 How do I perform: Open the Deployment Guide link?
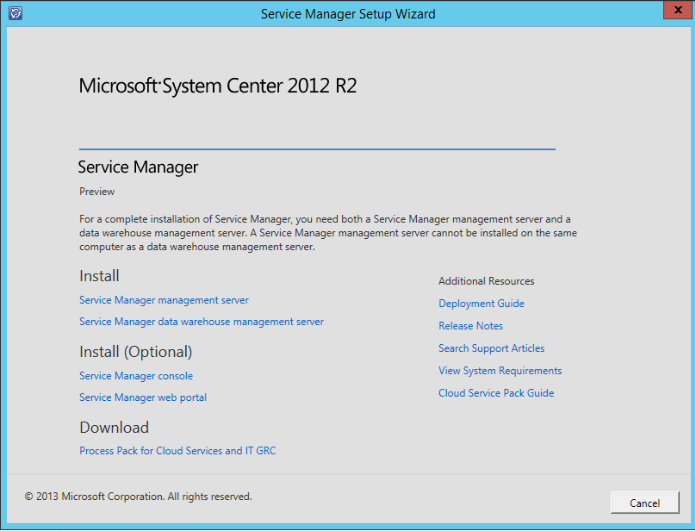481,304
